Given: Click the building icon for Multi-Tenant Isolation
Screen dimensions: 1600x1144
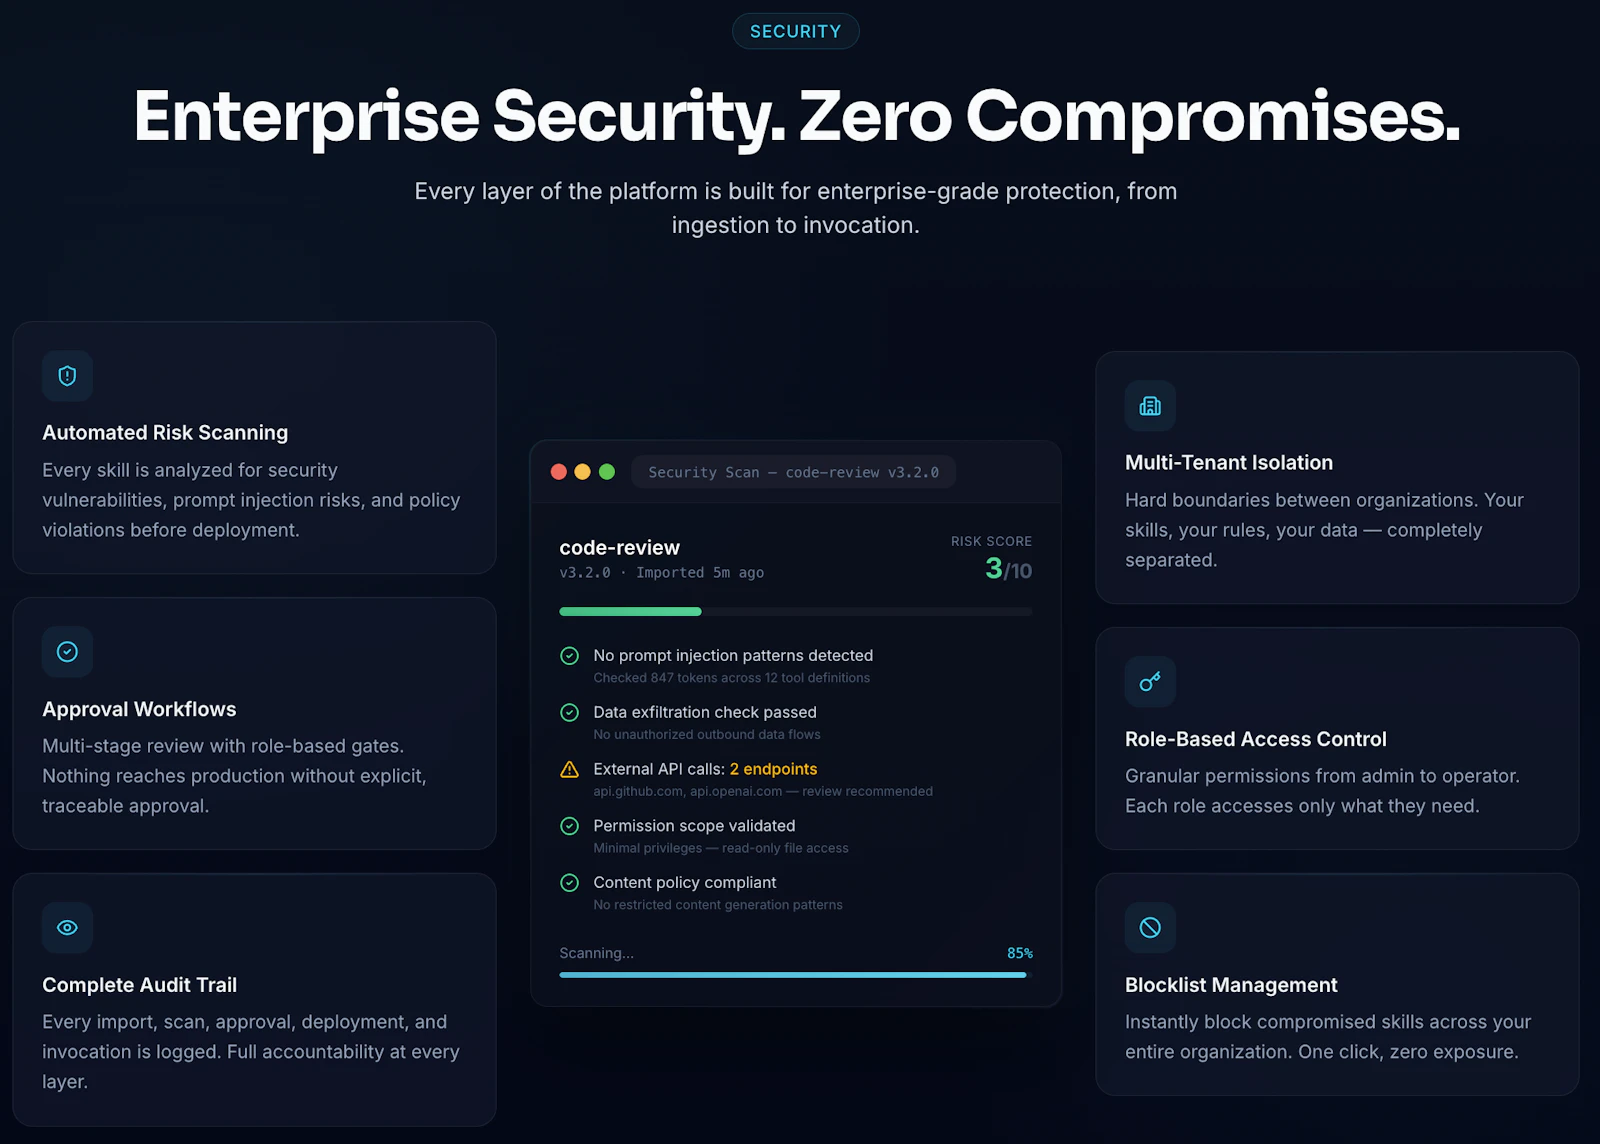Looking at the screenshot, I should [x=1150, y=406].
